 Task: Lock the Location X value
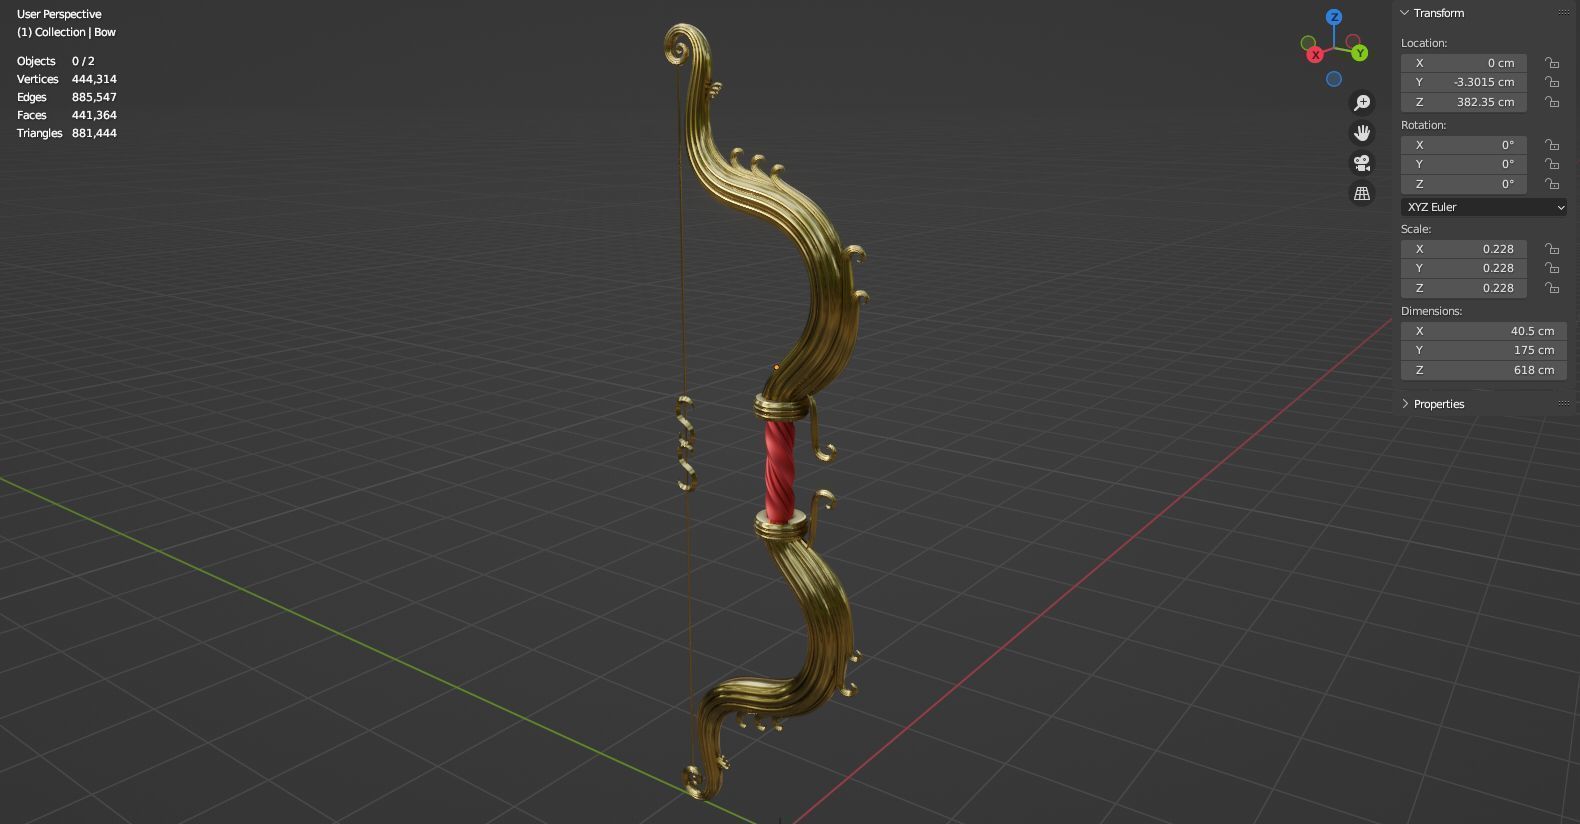click(x=1552, y=63)
